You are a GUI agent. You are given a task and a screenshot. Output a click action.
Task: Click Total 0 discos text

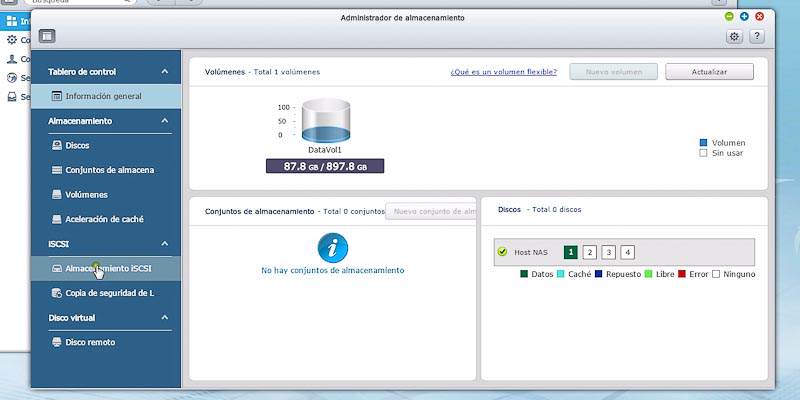coord(557,210)
